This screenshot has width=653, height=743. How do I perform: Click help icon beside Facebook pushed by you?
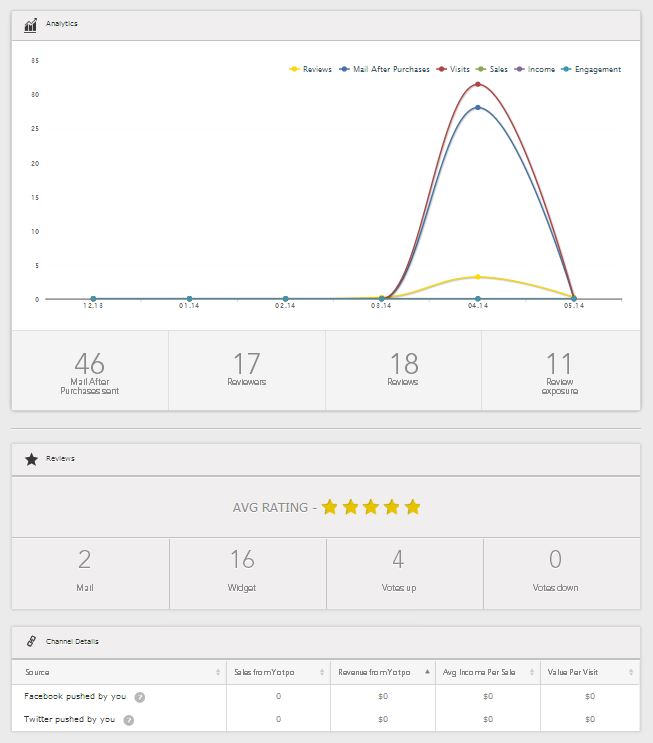tap(139, 697)
